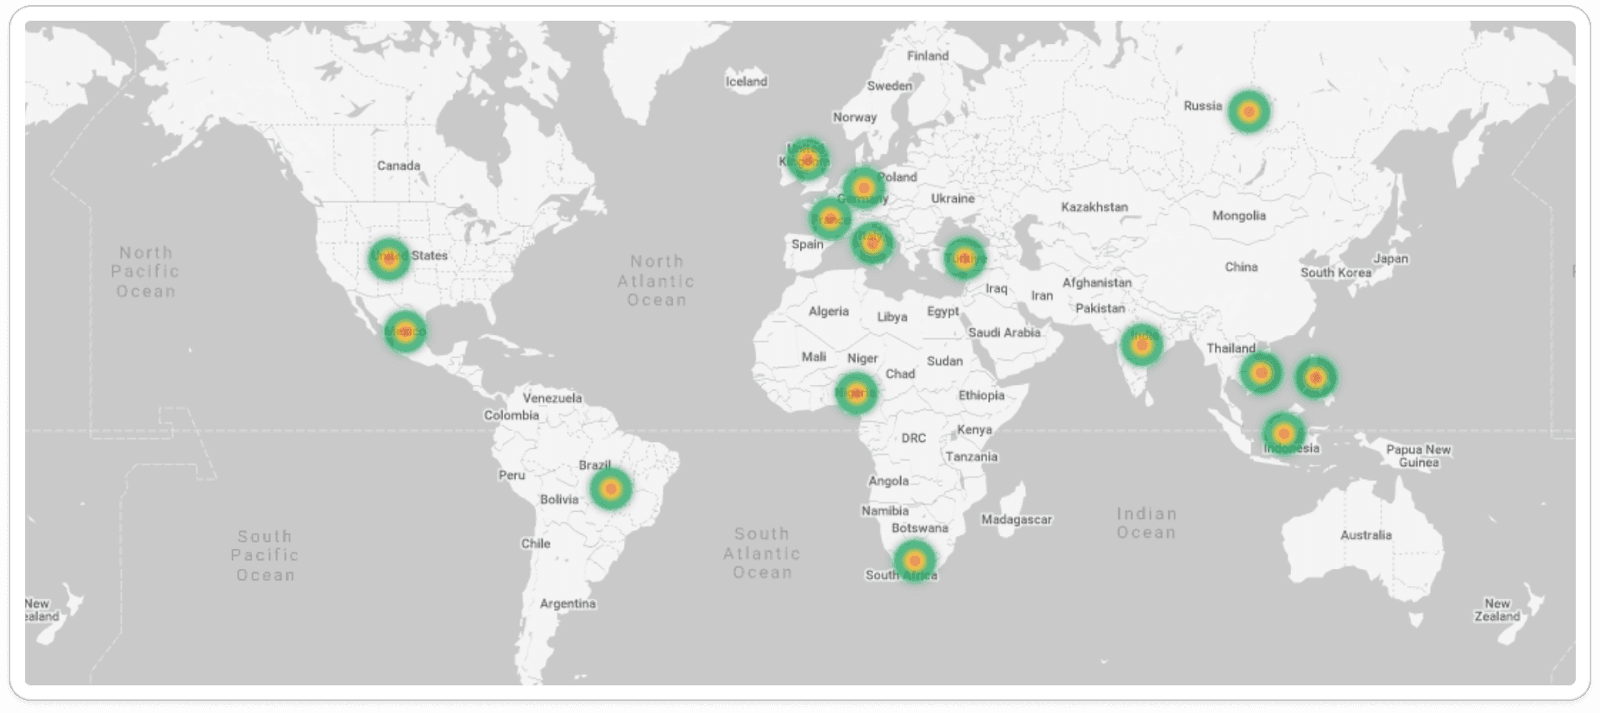The image size is (1600, 713).
Task: Click the heatmap hotspot over South Africa
Action: coord(914,561)
